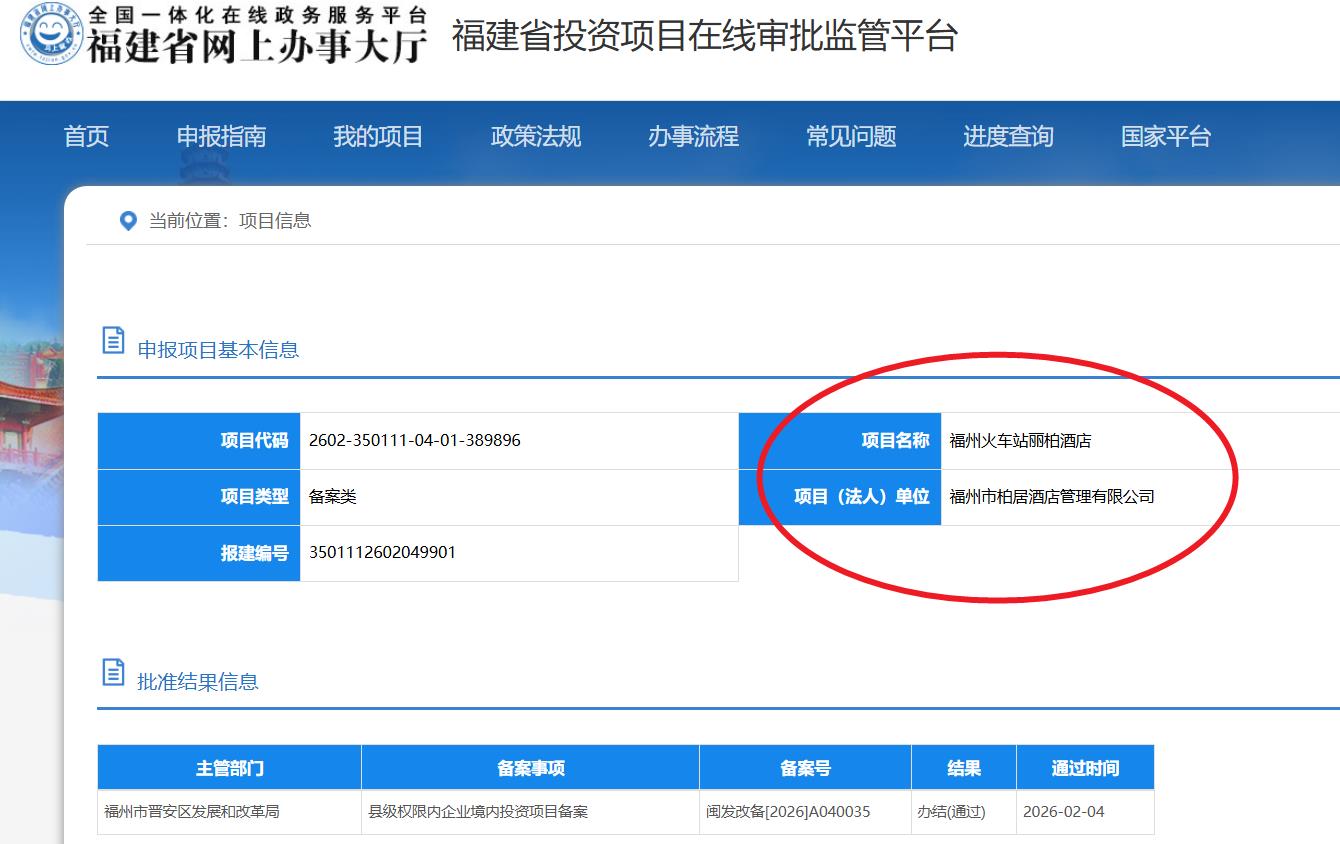Select the 进度查询 menu item
Image resolution: width=1340 pixels, height=844 pixels.
1008,136
